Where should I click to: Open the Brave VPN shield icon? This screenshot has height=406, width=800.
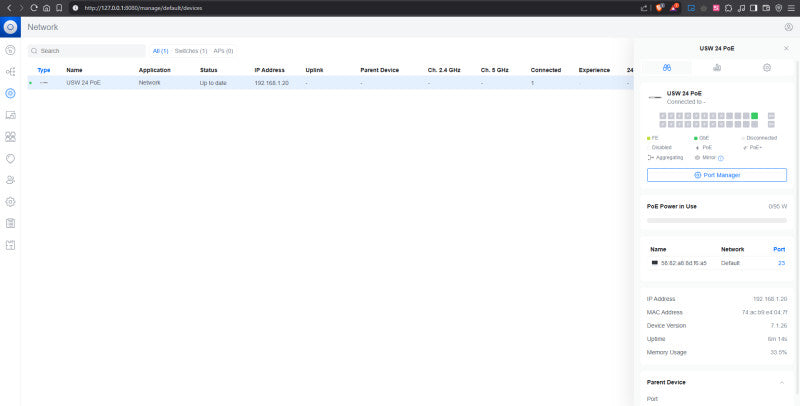pos(779,8)
